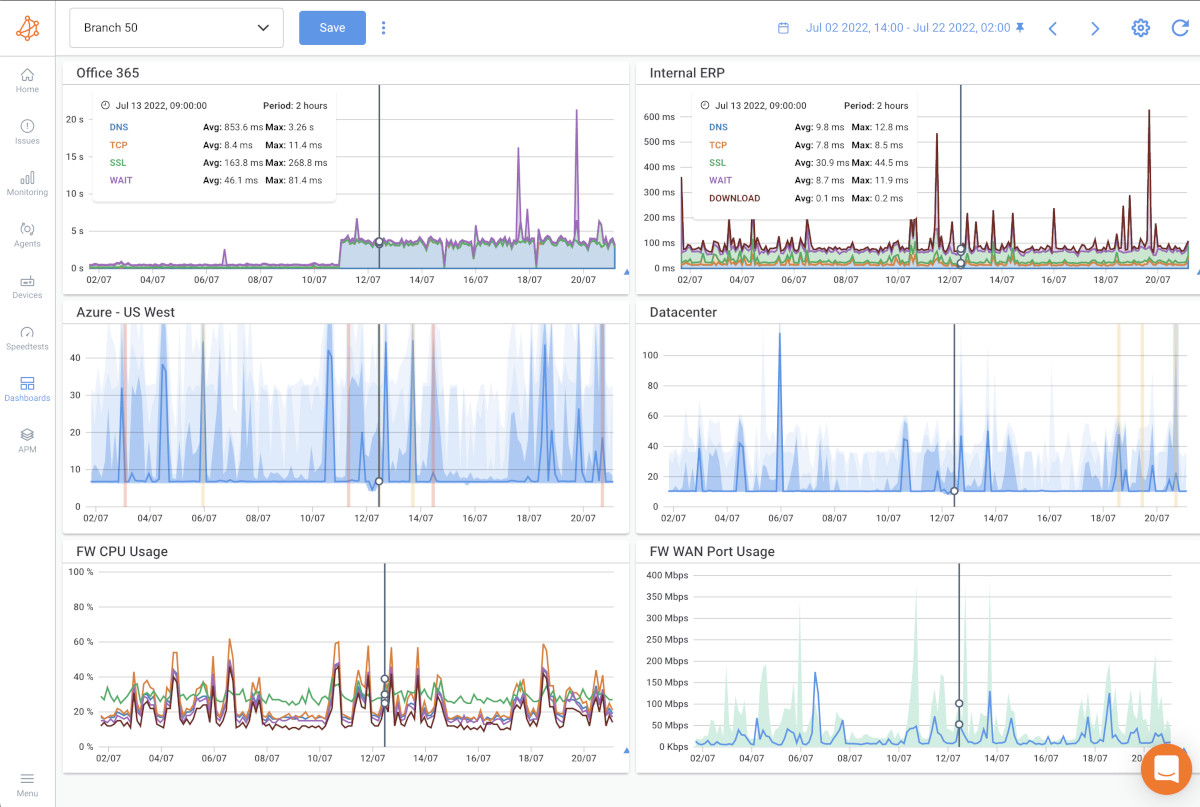The image size is (1200, 807).
Task: View the Issues section
Action: (x=27, y=131)
